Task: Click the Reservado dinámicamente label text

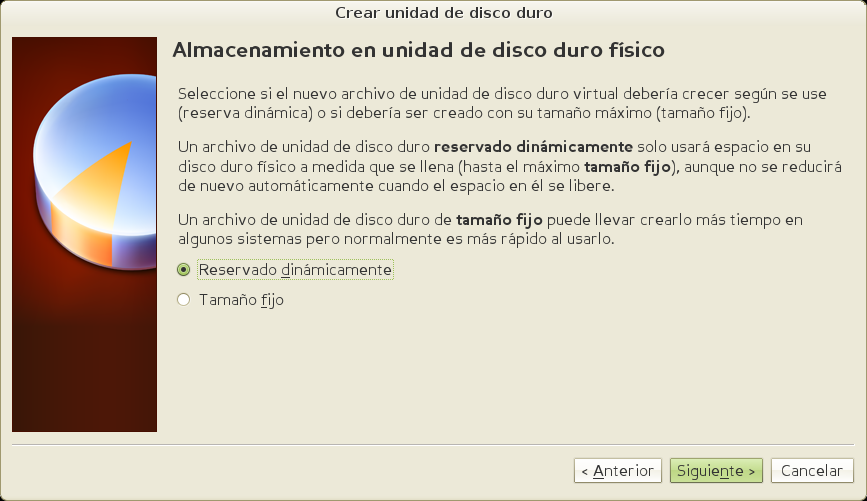Action: [x=295, y=270]
